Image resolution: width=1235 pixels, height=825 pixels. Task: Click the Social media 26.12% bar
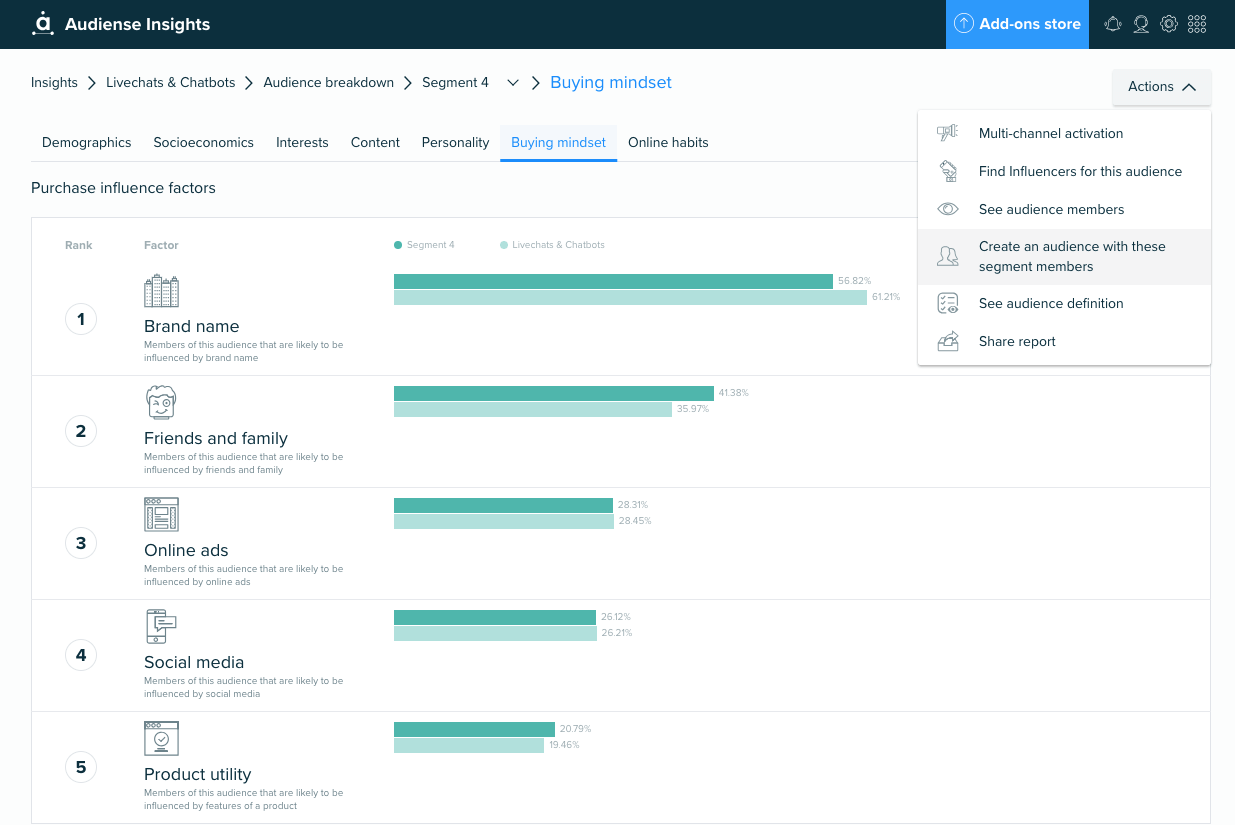click(495, 617)
